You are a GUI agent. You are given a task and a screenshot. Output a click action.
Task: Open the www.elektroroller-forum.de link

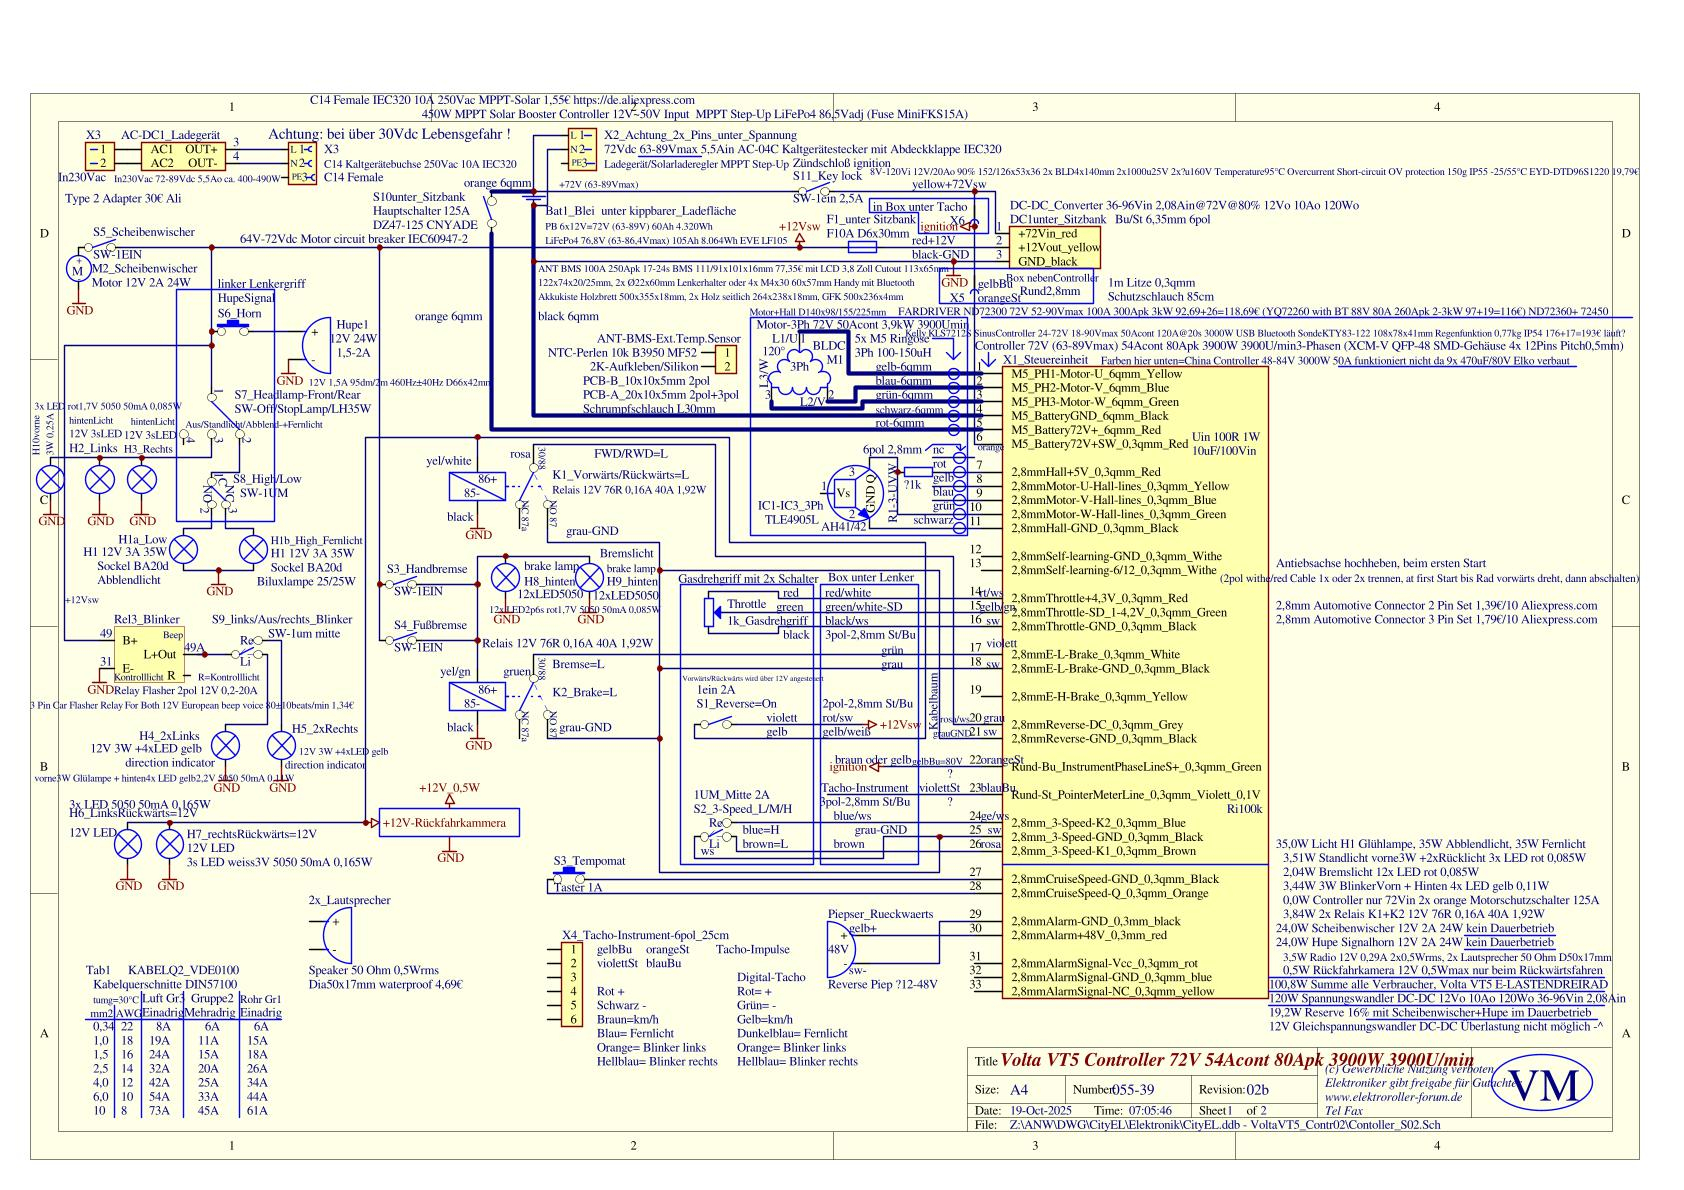(1392, 1096)
